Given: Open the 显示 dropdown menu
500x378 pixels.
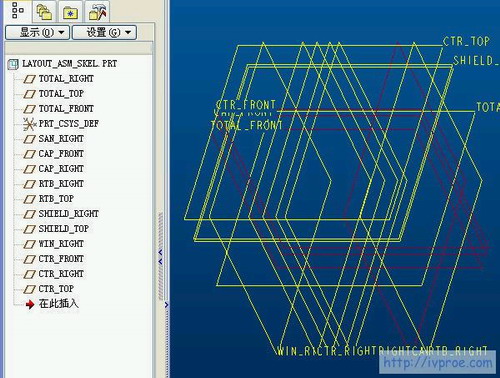Looking at the screenshot, I should click(38, 32).
